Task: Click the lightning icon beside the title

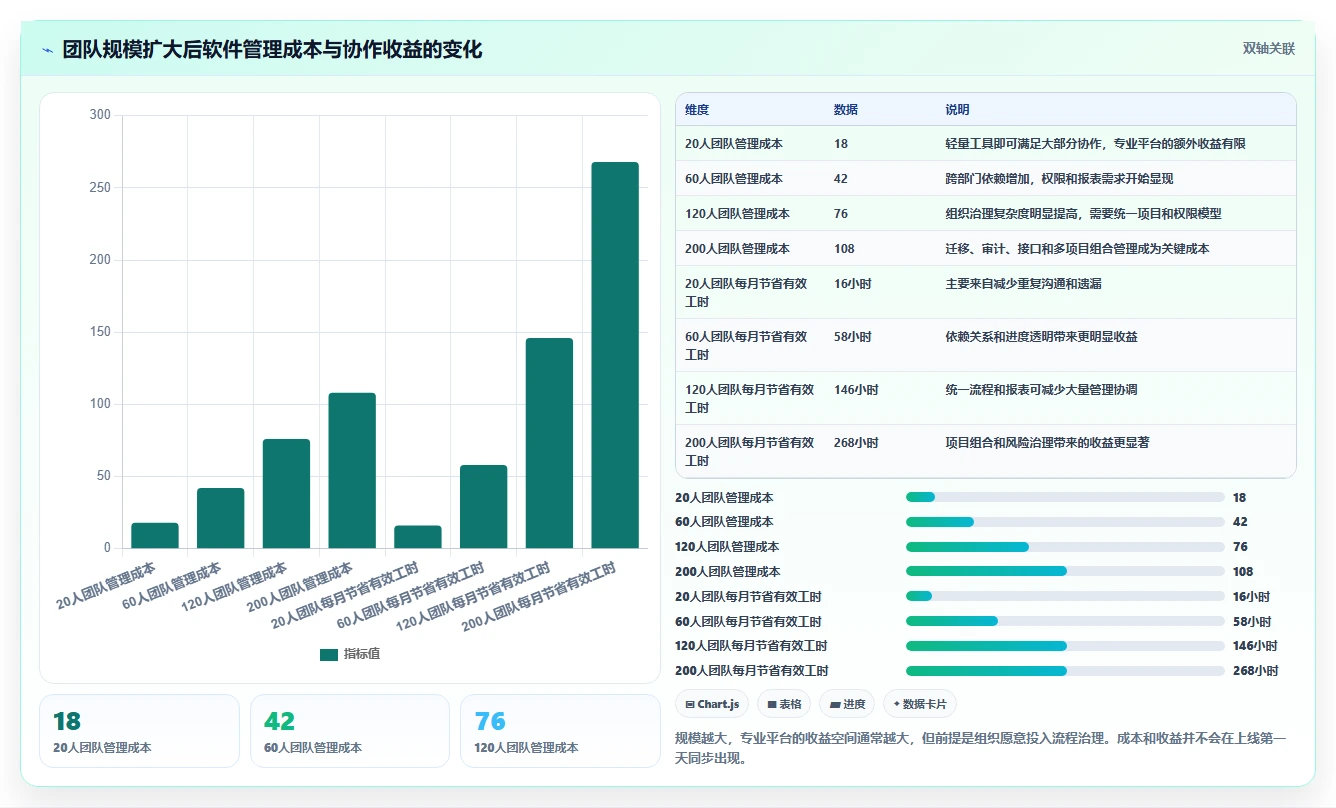Action: click(48, 50)
